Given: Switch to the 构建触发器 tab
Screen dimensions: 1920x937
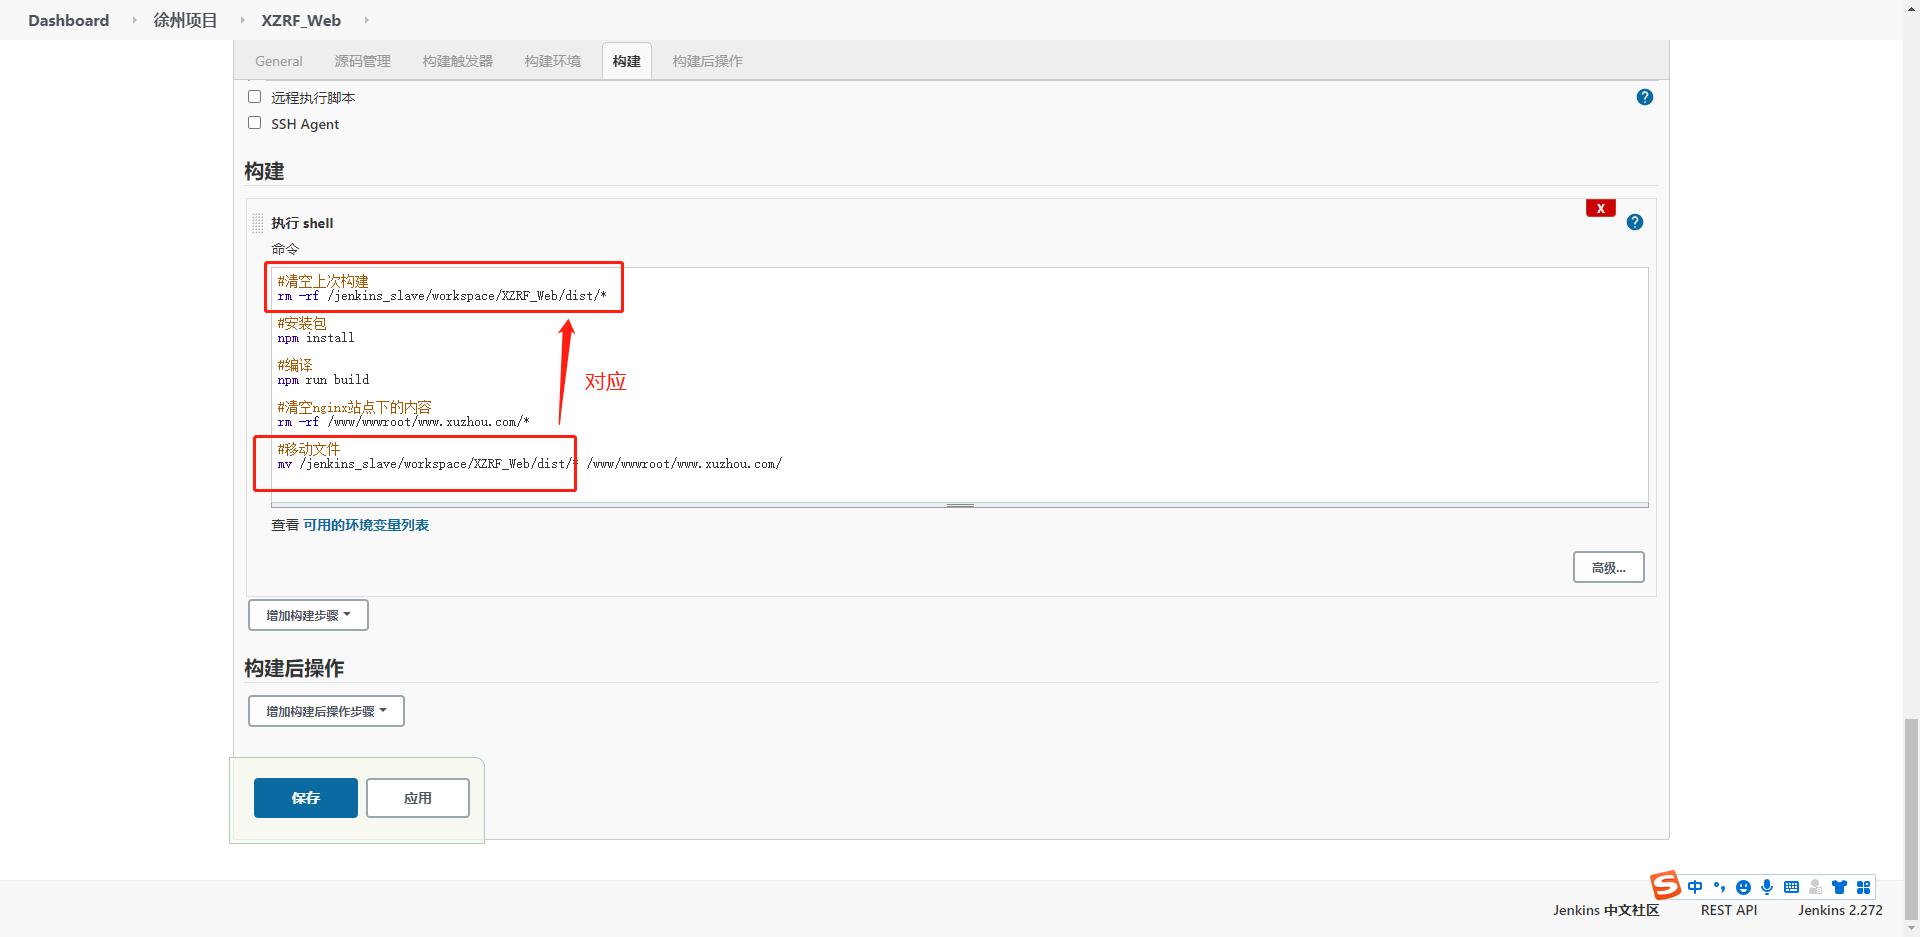Looking at the screenshot, I should click(x=457, y=61).
